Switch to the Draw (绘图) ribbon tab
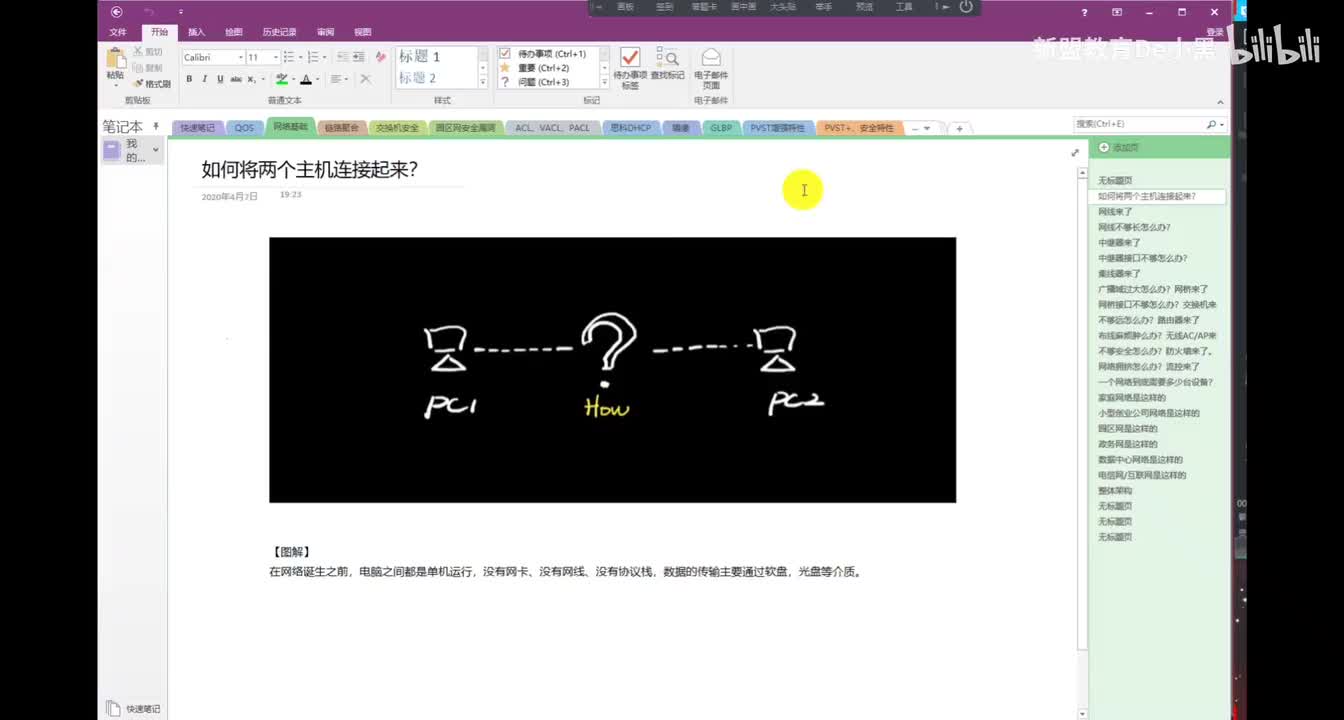The height and width of the screenshot is (720, 1344). [234, 32]
